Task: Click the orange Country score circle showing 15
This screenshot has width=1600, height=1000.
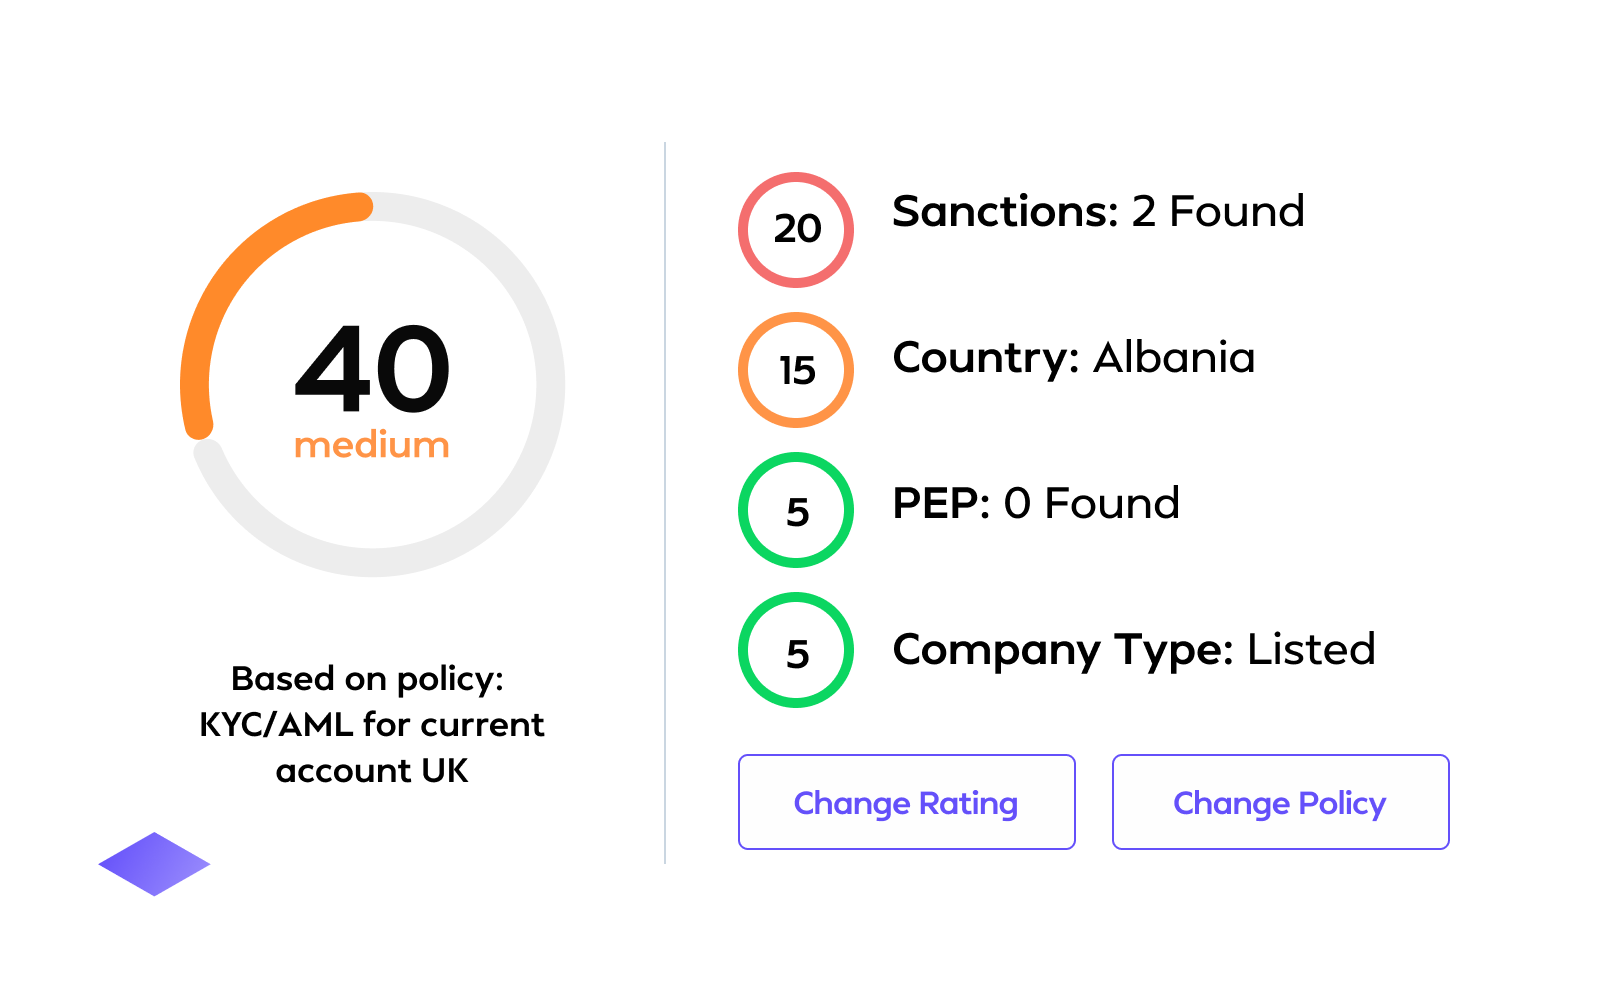Action: [796, 370]
